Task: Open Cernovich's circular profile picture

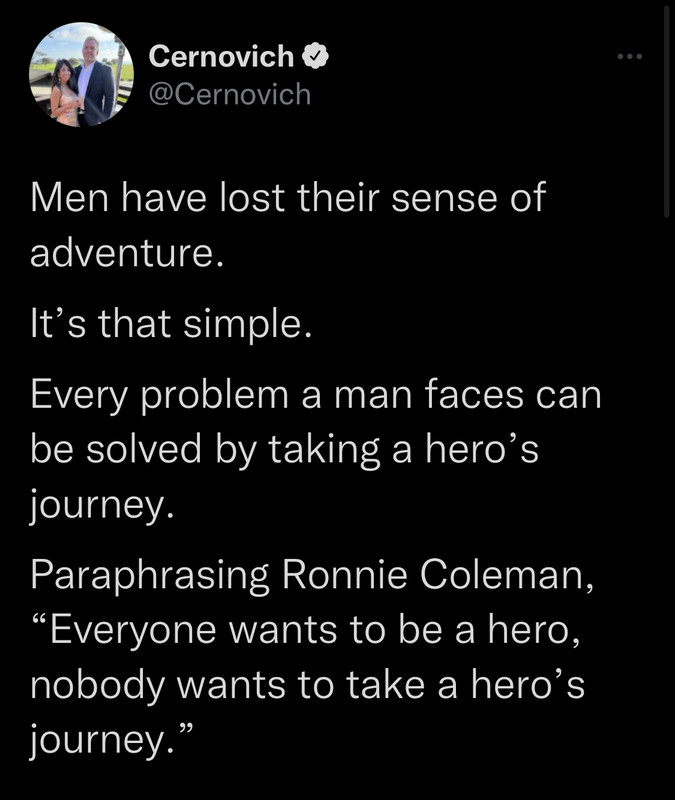Action: (x=82, y=74)
